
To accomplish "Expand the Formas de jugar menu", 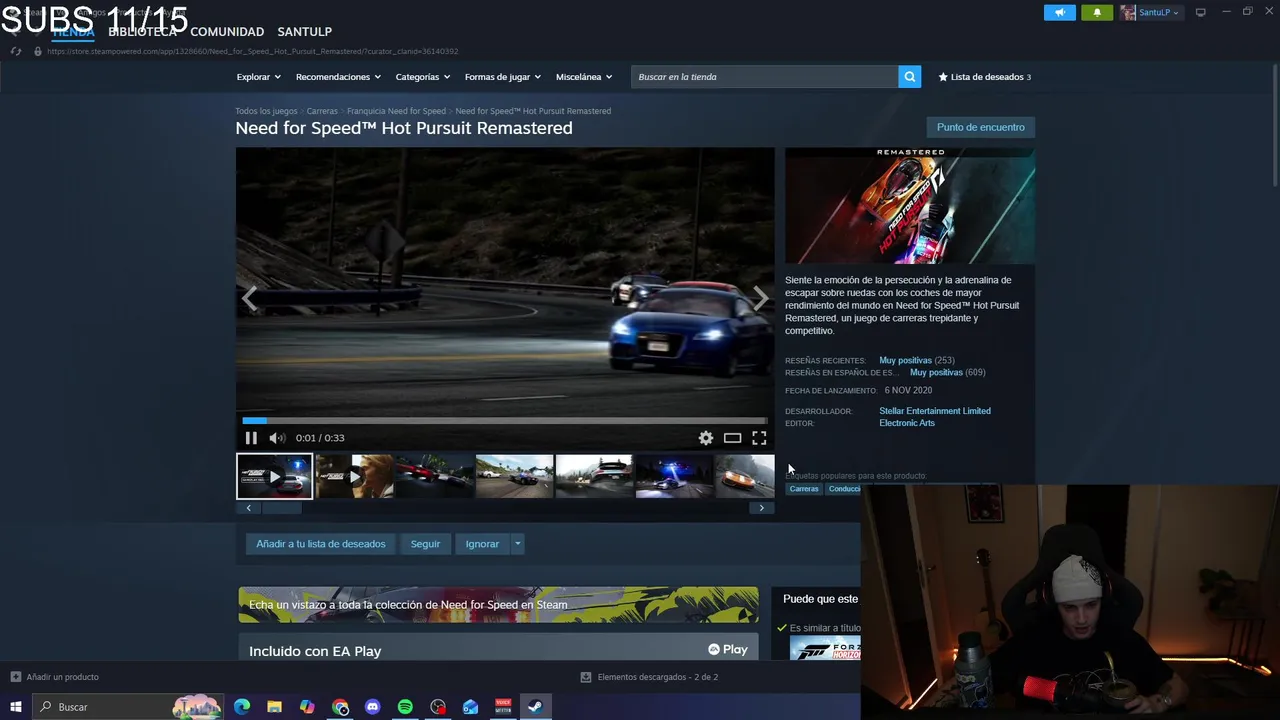I will 502,77.
